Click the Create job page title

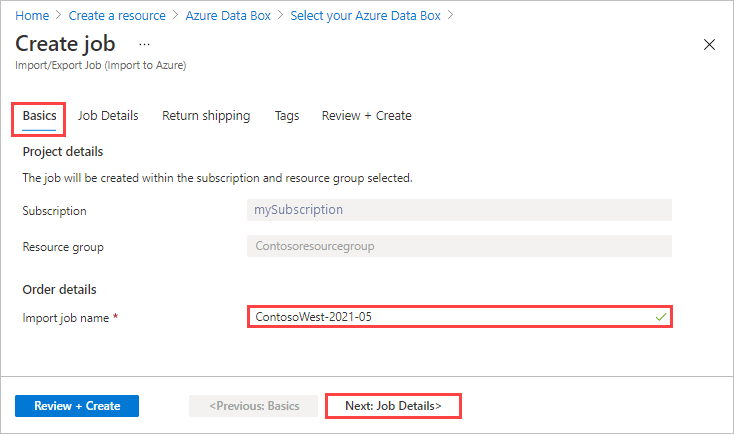tap(65, 44)
